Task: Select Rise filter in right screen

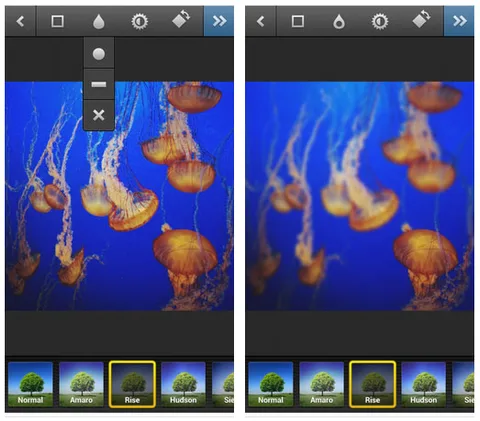Action: pos(373,384)
